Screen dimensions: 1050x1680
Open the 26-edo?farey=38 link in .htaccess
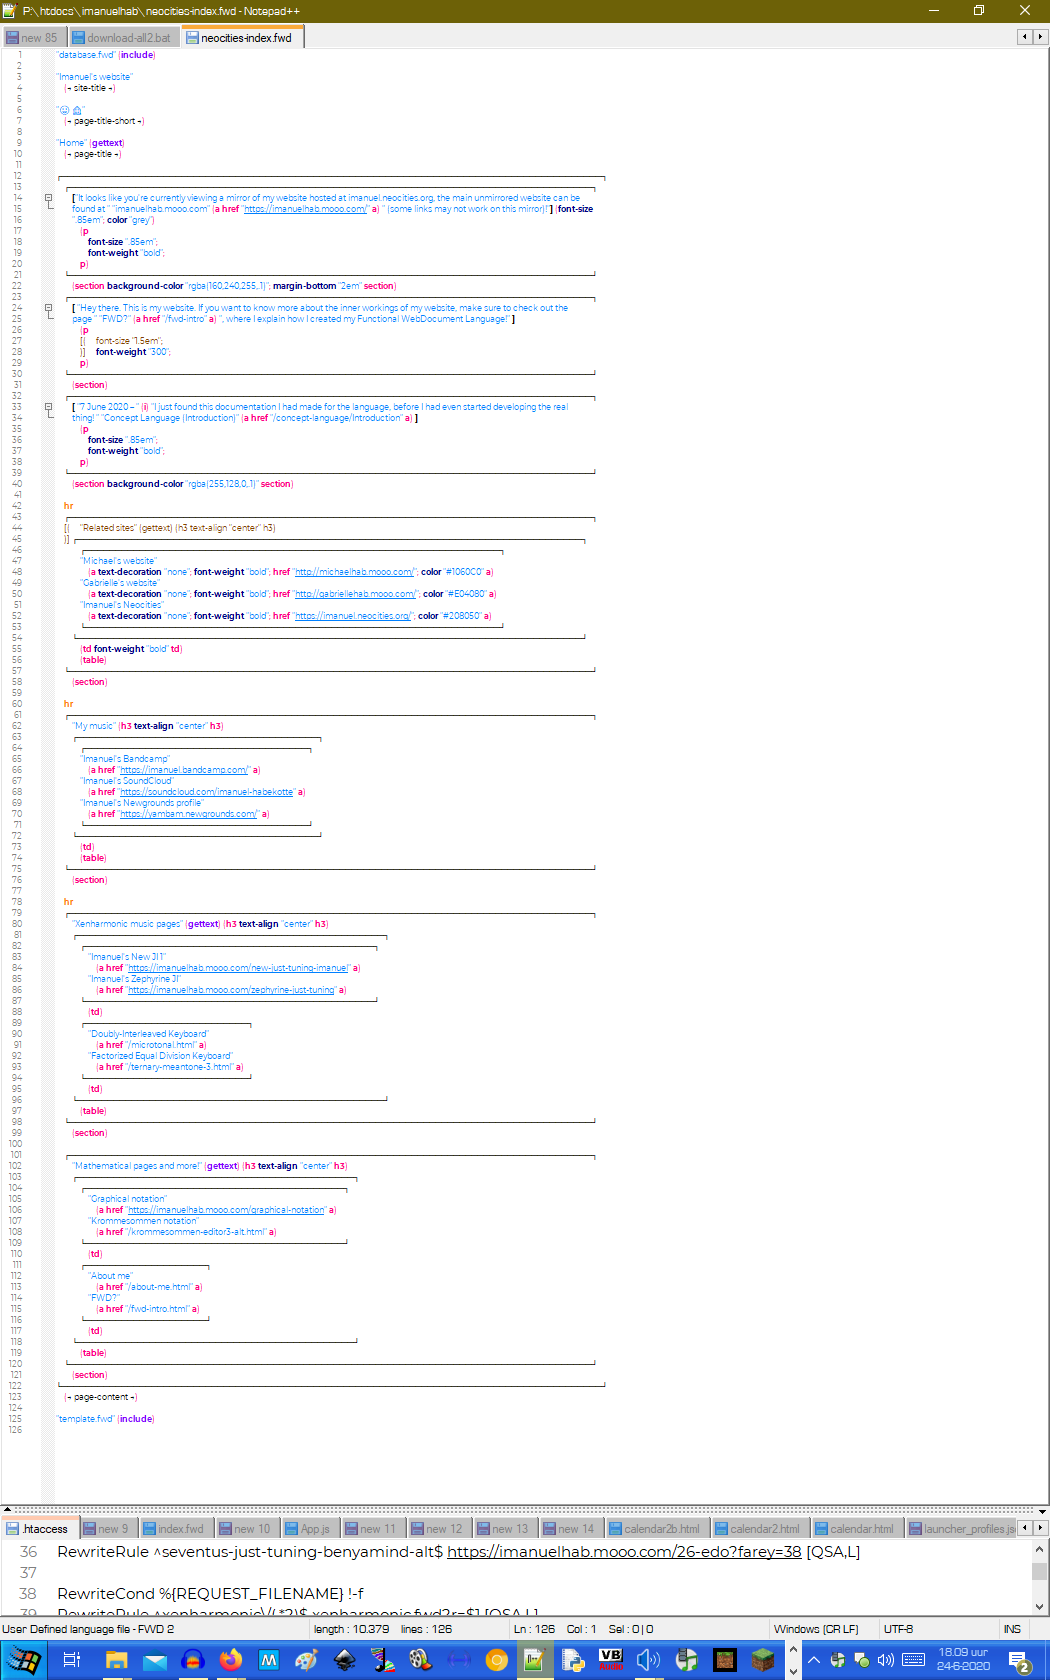(x=624, y=1551)
